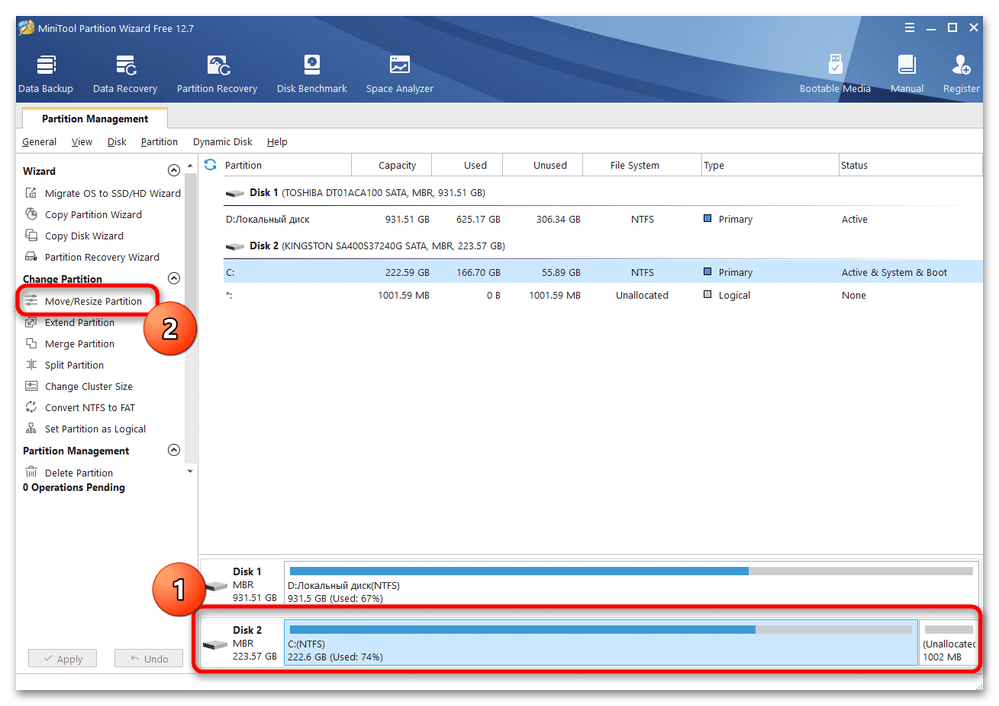Open the Space Analyzer tool
Viewport: 999px width, 706px height.
[400, 73]
